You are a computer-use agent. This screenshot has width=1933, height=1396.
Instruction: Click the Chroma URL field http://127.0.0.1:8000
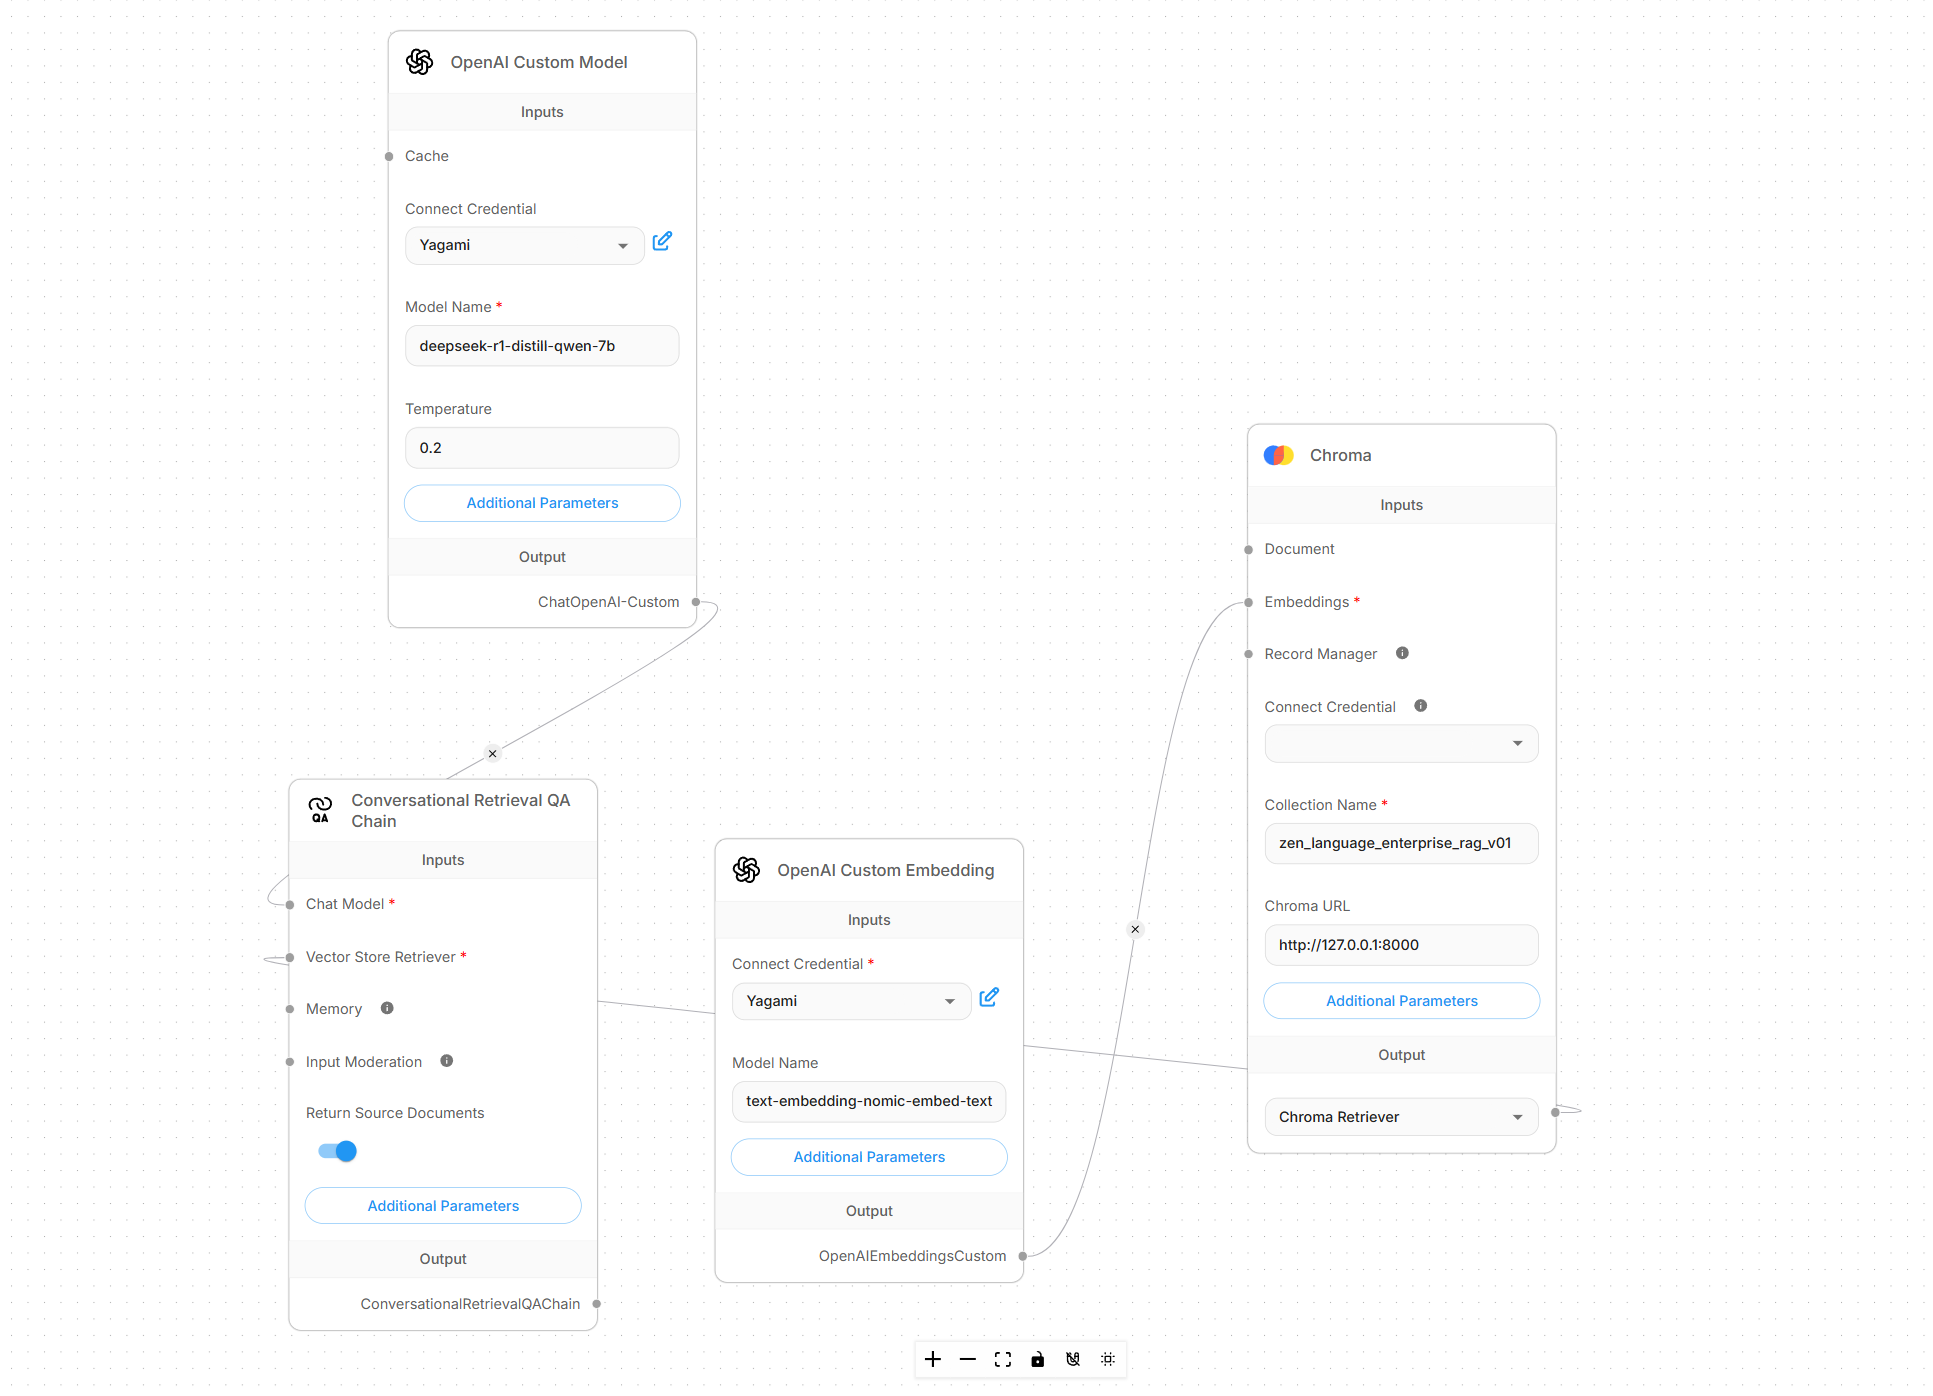pyautogui.click(x=1401, y=945)
